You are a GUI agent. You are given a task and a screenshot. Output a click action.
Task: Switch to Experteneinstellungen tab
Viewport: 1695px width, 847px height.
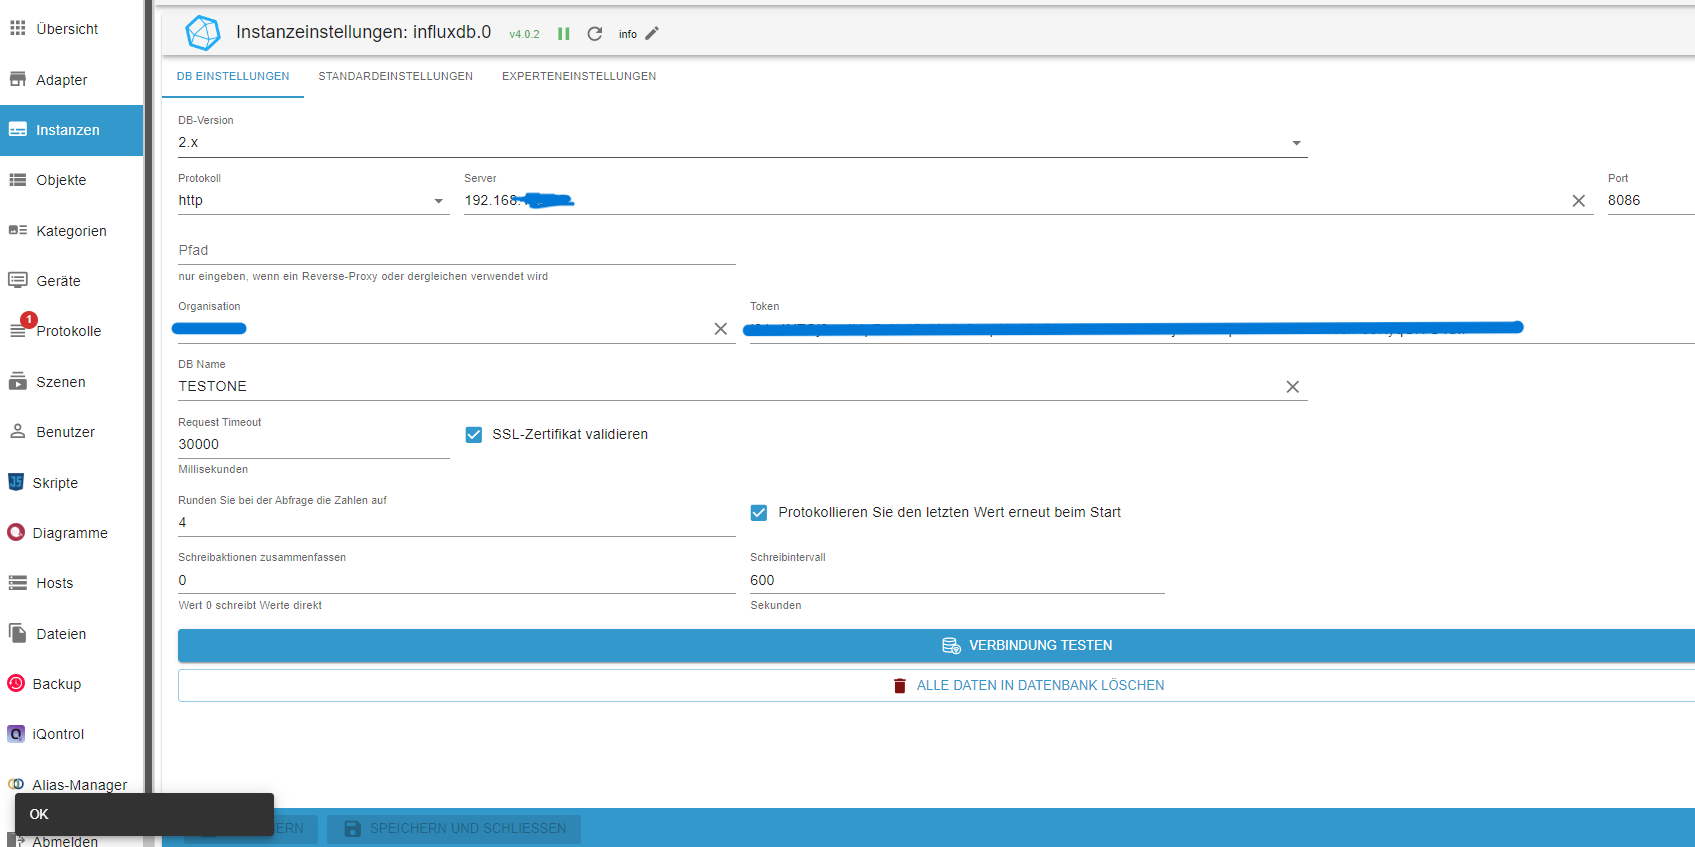(x=579, y=76)
